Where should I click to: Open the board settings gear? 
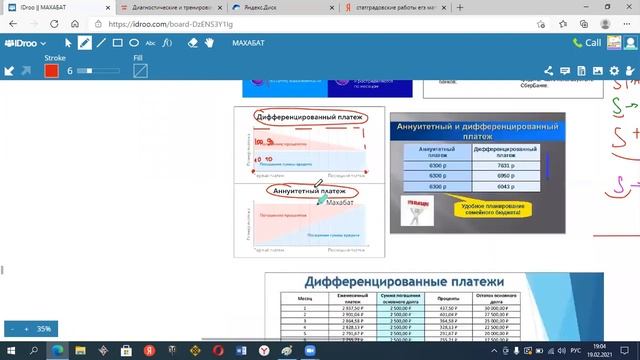click(614, 71)
